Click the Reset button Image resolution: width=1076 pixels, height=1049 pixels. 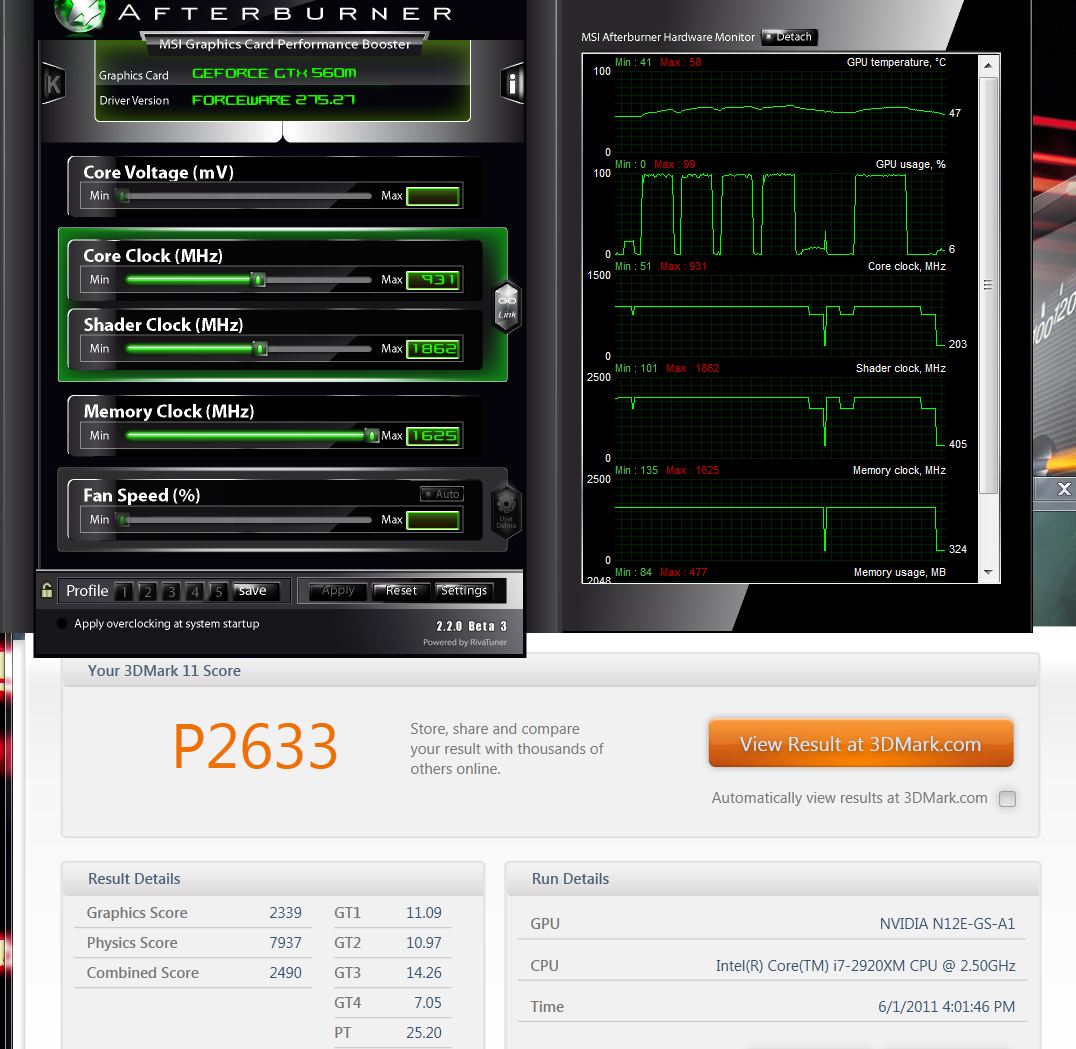[401, 591]
